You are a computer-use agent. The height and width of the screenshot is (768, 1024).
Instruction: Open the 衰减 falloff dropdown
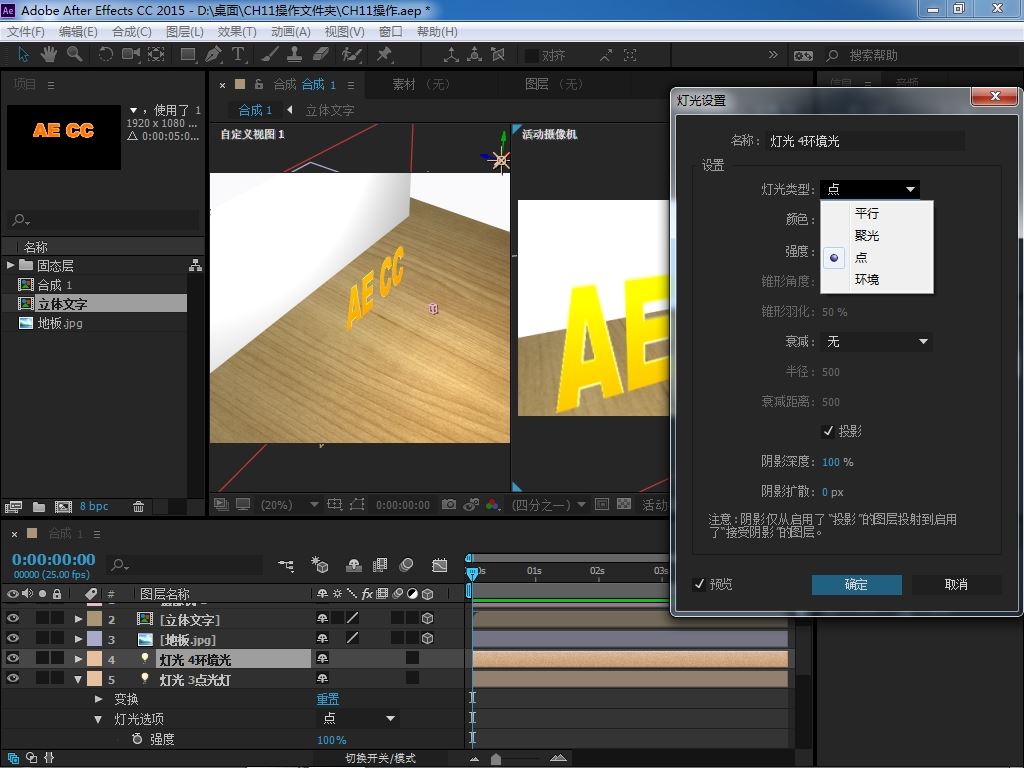[x=876, y=342]
